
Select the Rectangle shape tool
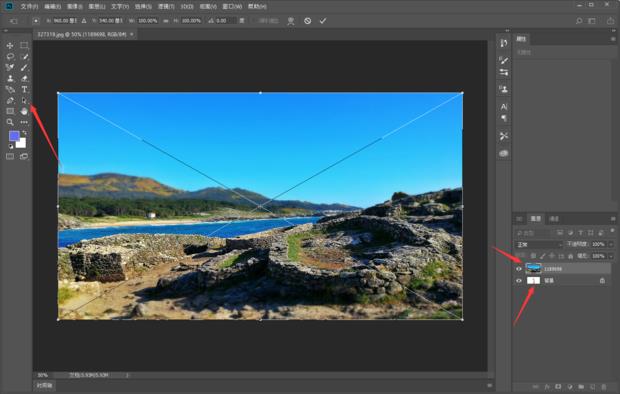click(x=10, y=111)
